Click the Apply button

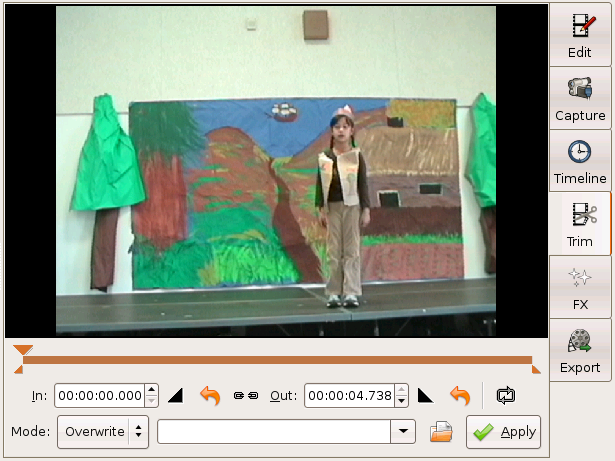click(504, 432)
